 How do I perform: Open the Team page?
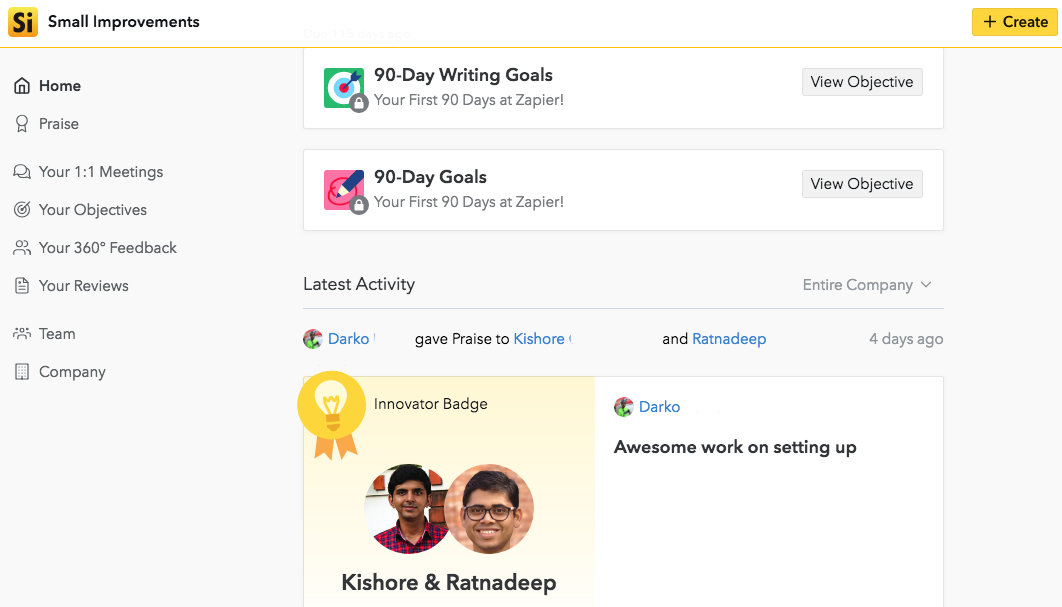point(57,333)
